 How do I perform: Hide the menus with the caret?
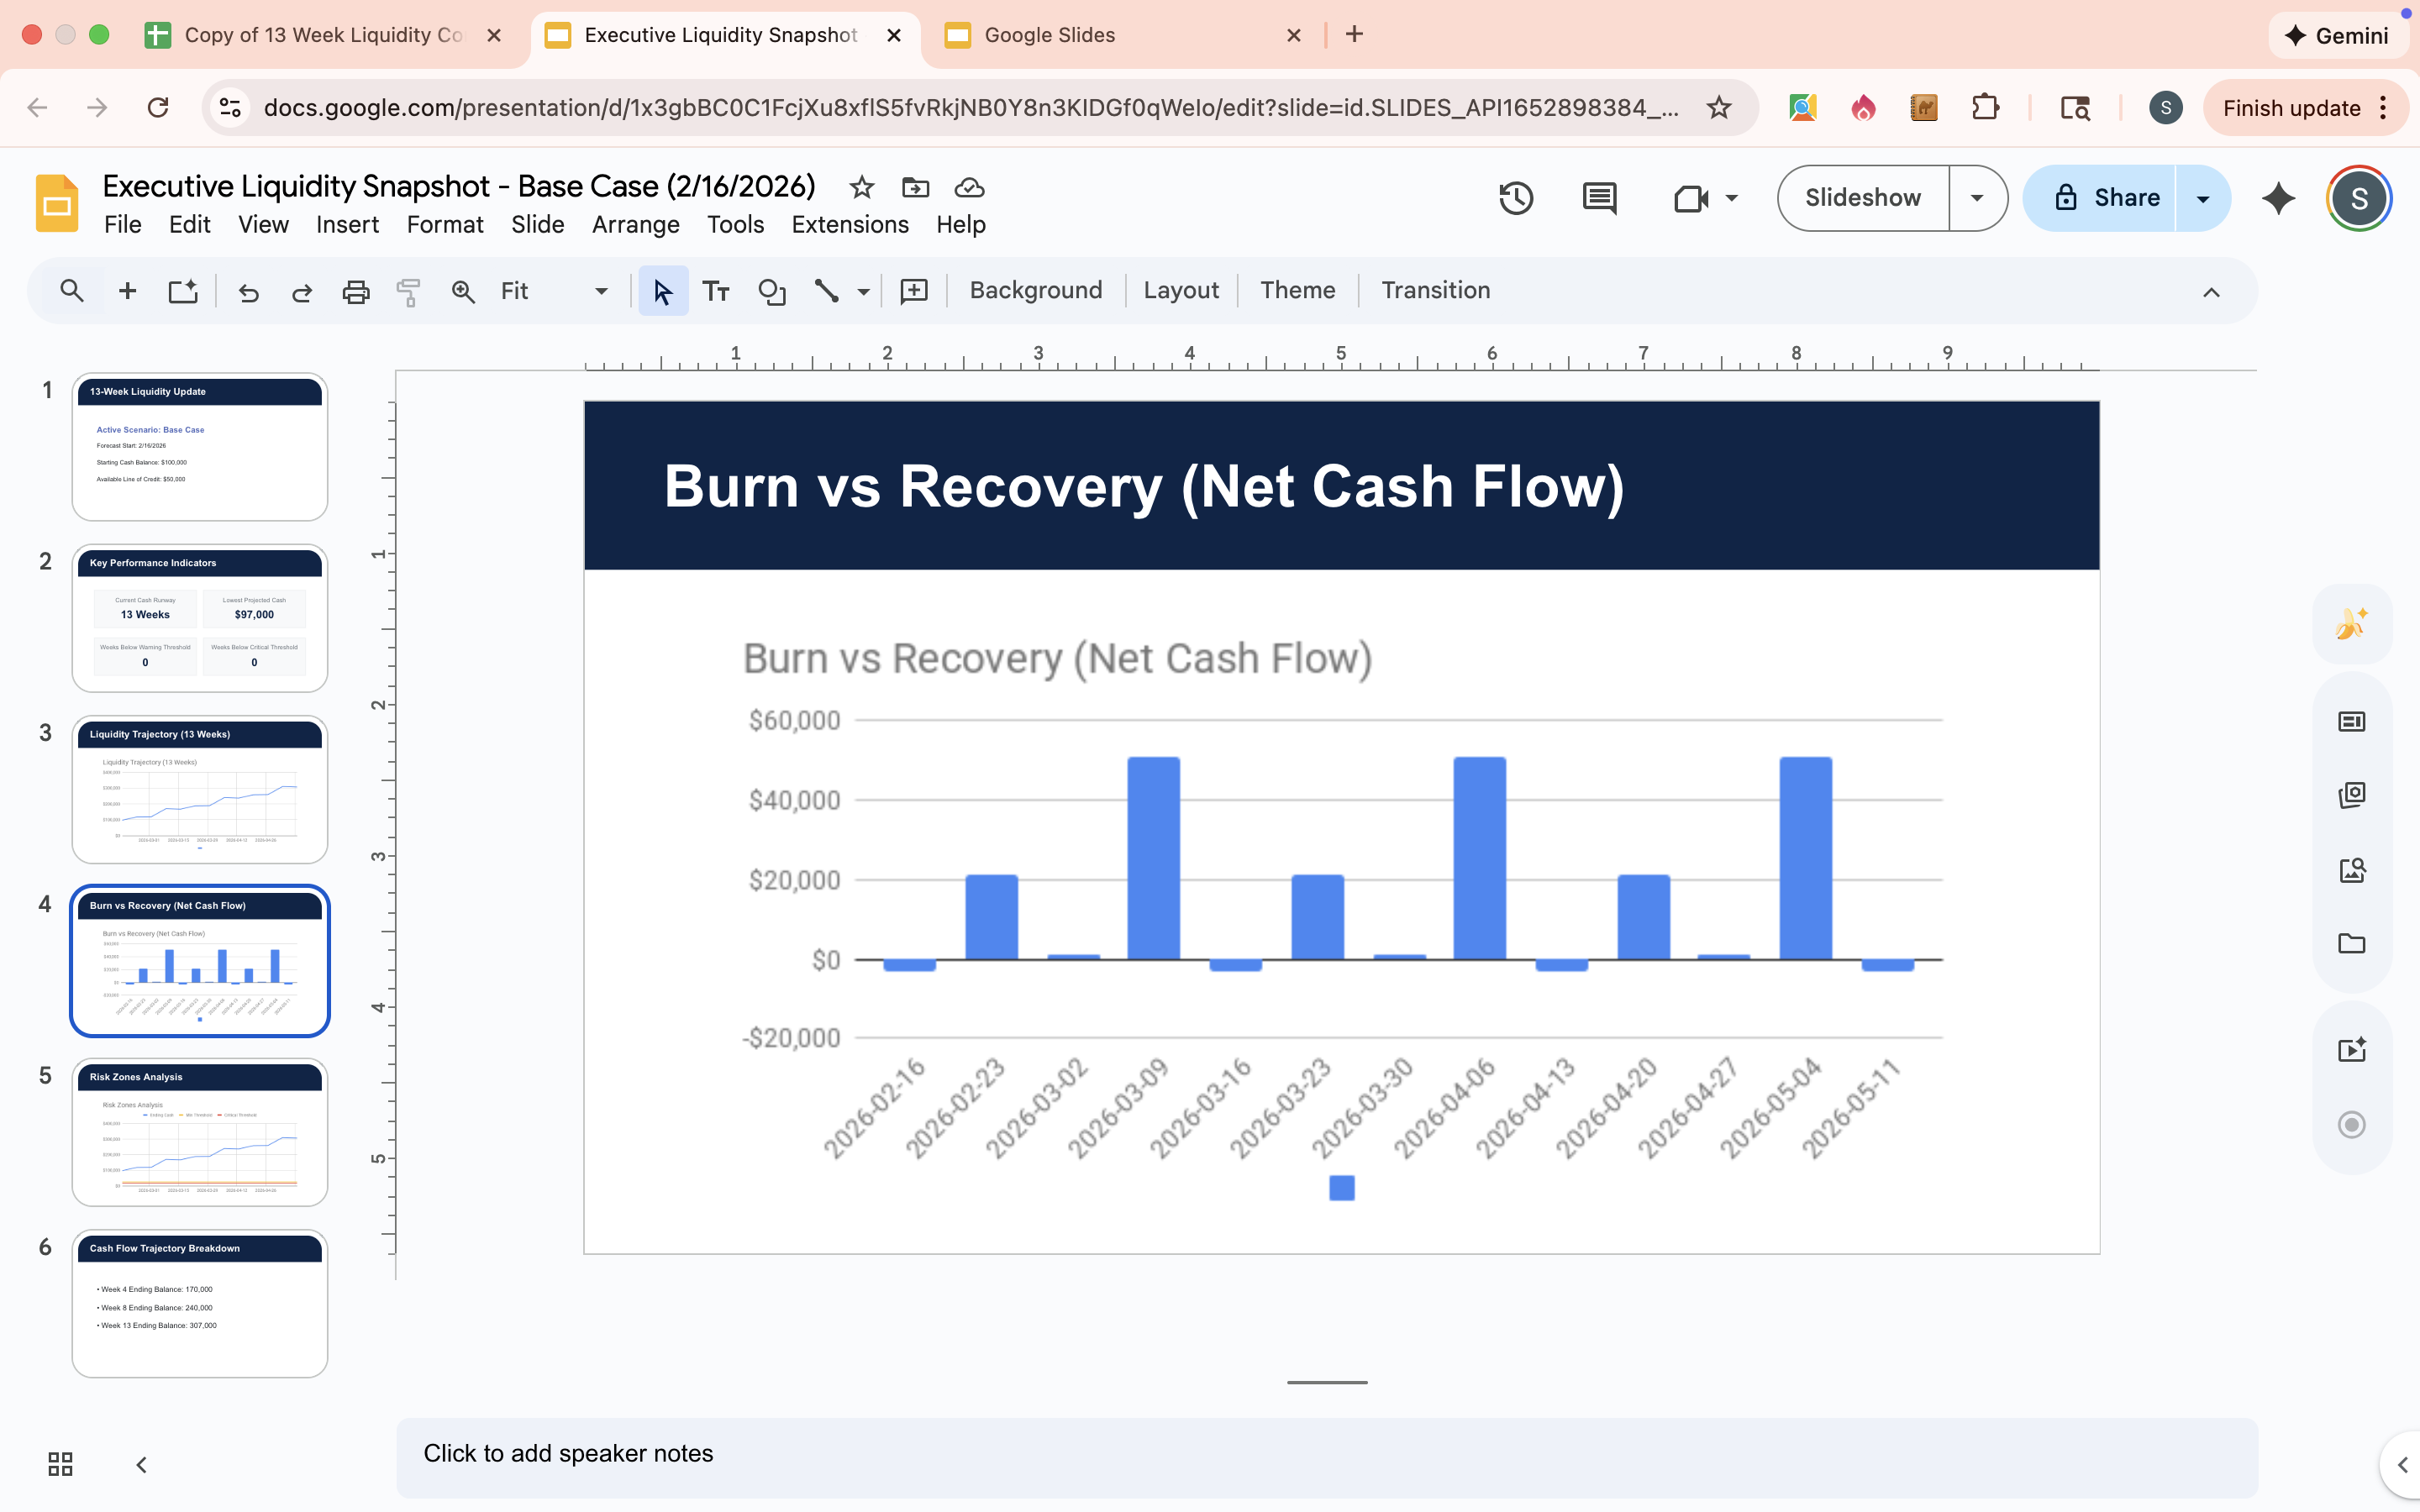pos(2211,292)
